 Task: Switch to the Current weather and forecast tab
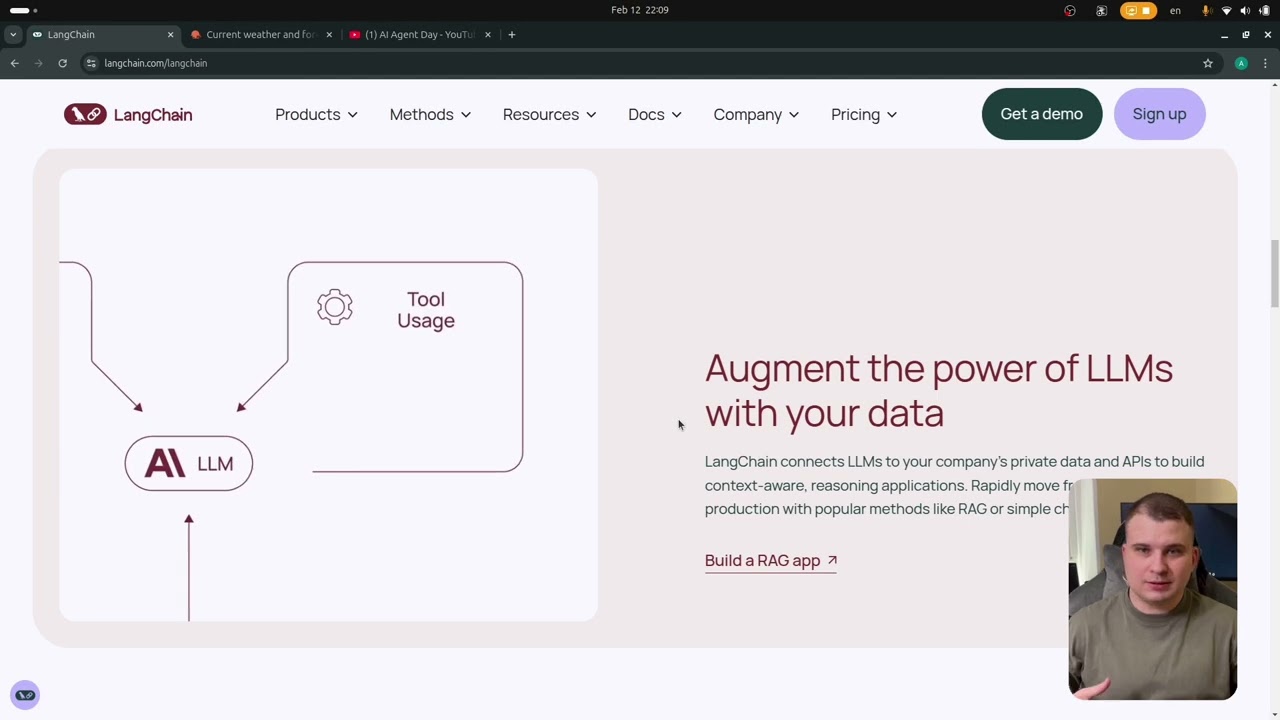(262, 34)
